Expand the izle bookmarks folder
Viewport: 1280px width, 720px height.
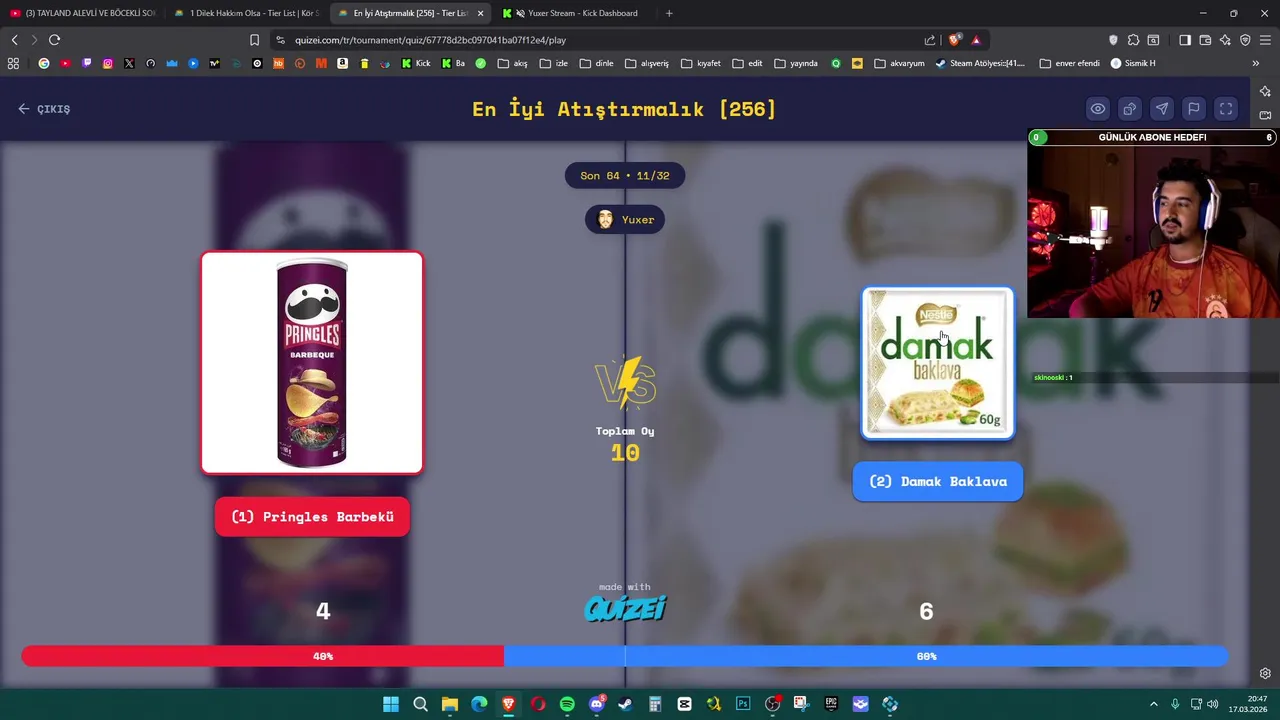coord(553,63)
